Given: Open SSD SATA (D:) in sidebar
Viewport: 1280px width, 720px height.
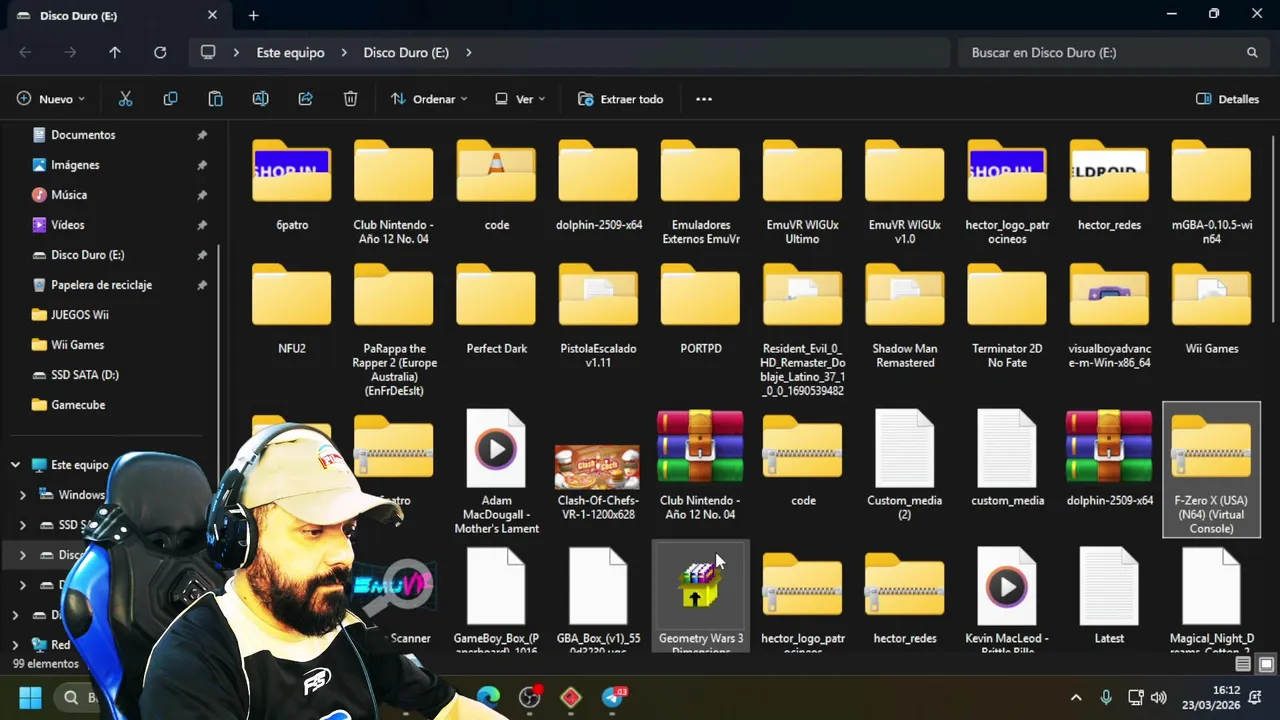Looking at the screenshot, I should pyautogui.click(x=85, y=375).
